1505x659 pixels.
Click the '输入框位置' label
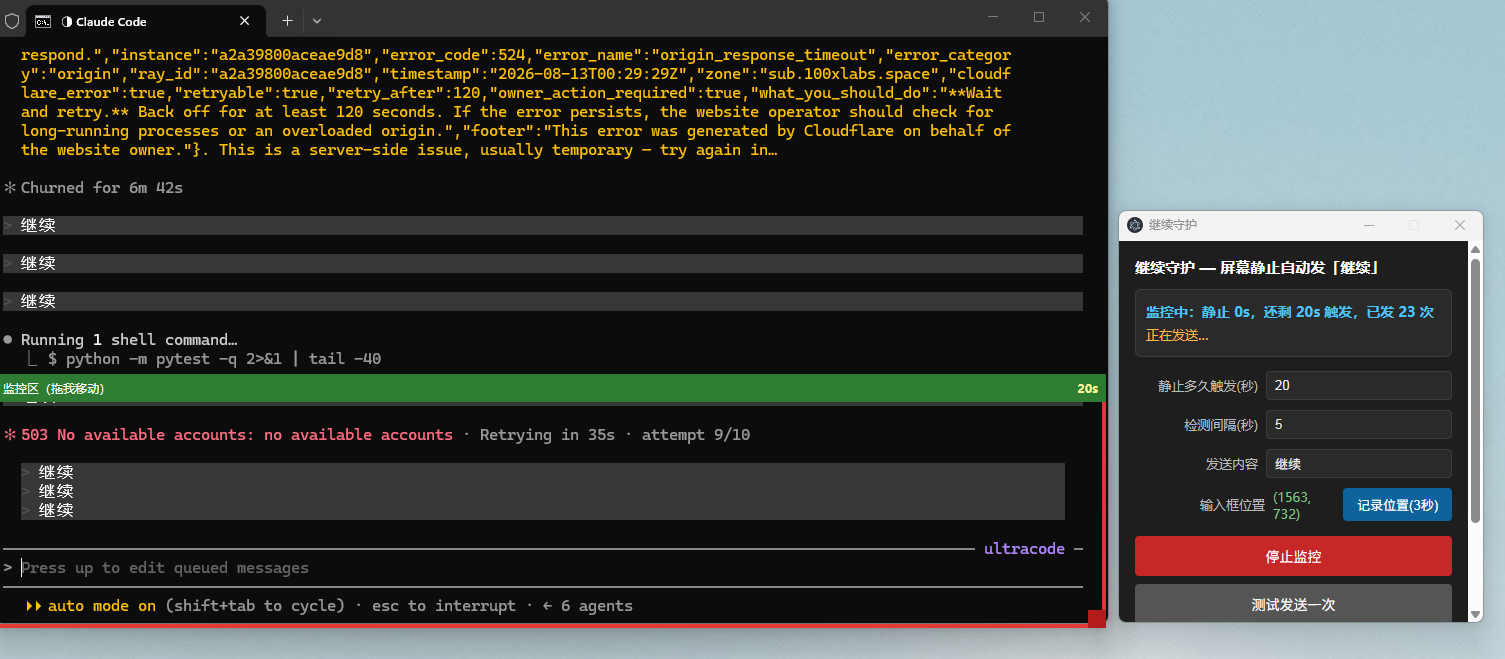(x=1232, y=505)
